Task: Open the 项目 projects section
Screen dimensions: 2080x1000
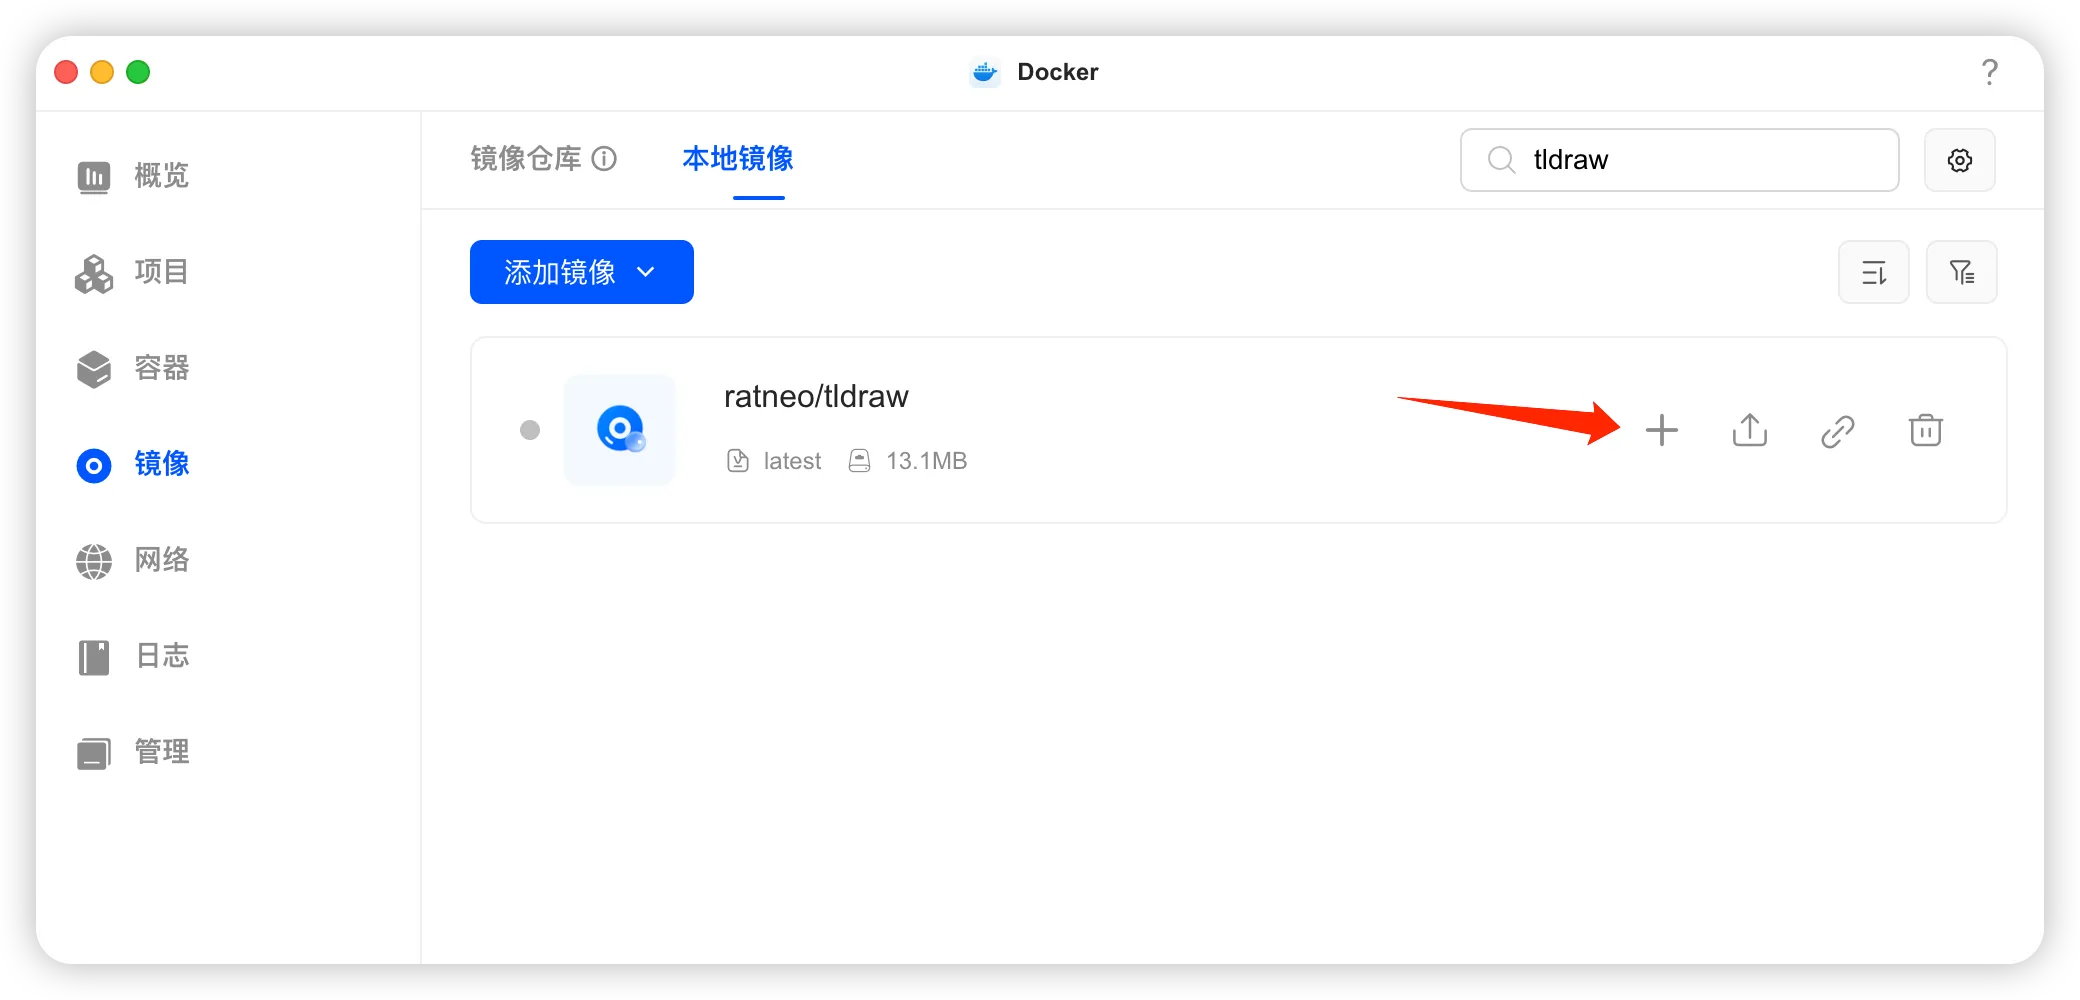Action: pos(132,272)
